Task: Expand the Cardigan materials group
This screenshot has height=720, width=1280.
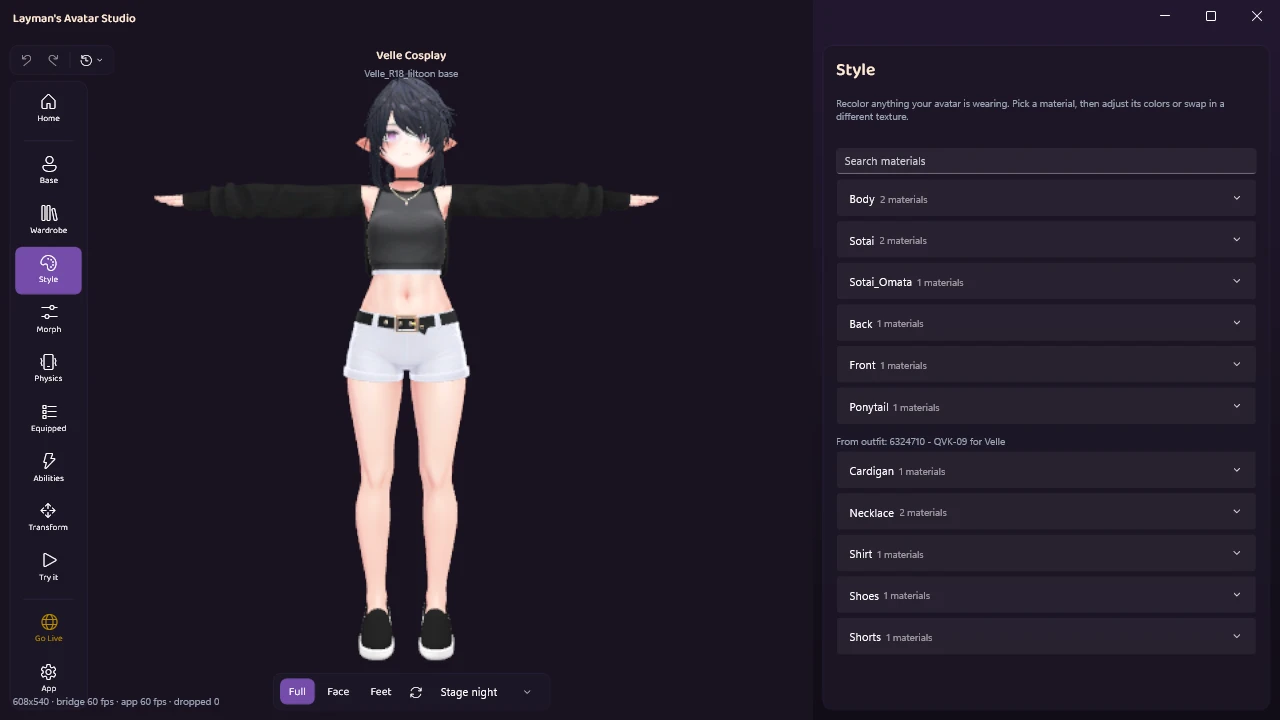Action: pyautogui.click(x=1046, y=471)
